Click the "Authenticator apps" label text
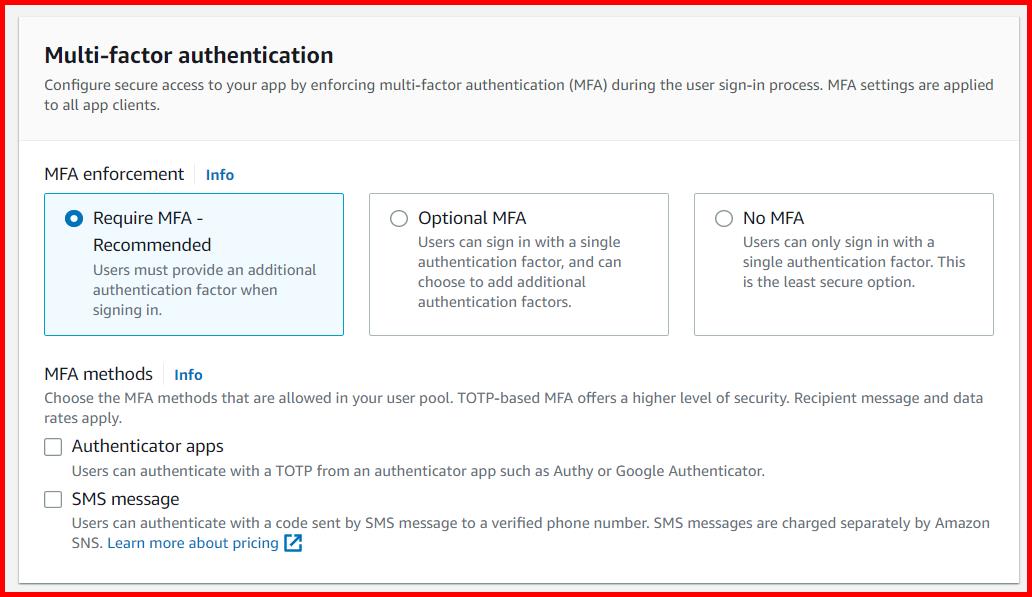 [147, 447]
